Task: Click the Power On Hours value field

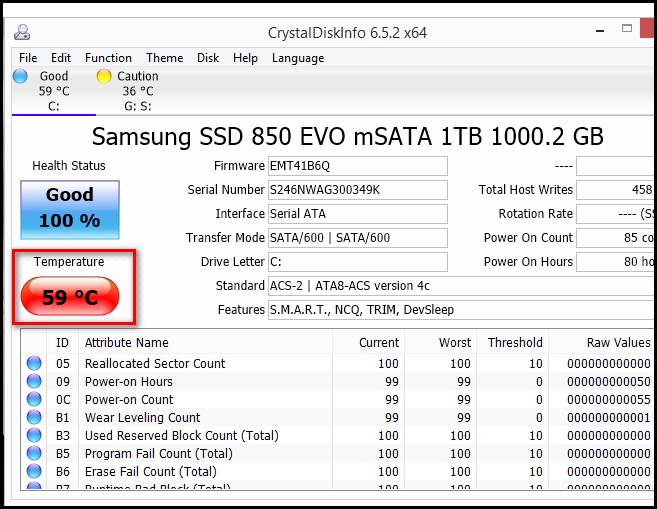Action: [x=615, y=262]
